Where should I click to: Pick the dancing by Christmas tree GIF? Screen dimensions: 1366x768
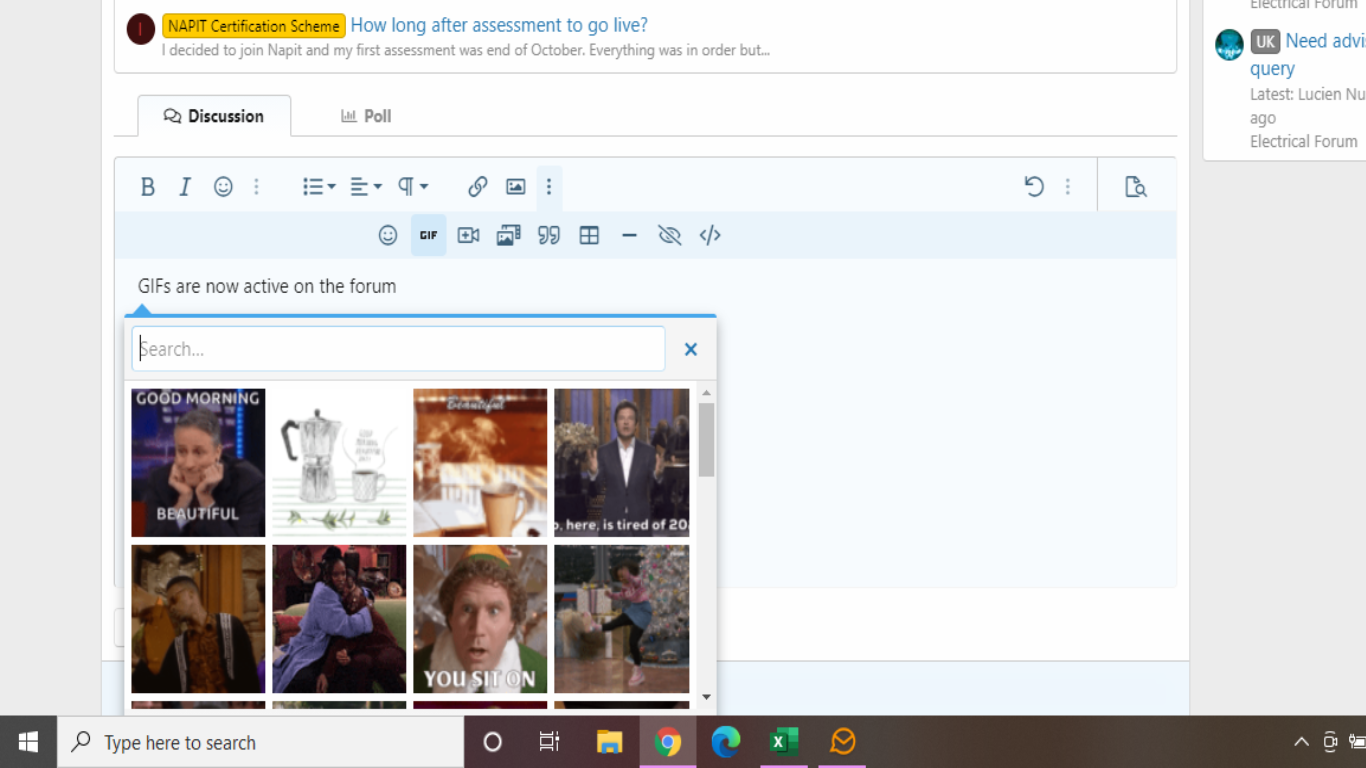click(x=621, y=619)
